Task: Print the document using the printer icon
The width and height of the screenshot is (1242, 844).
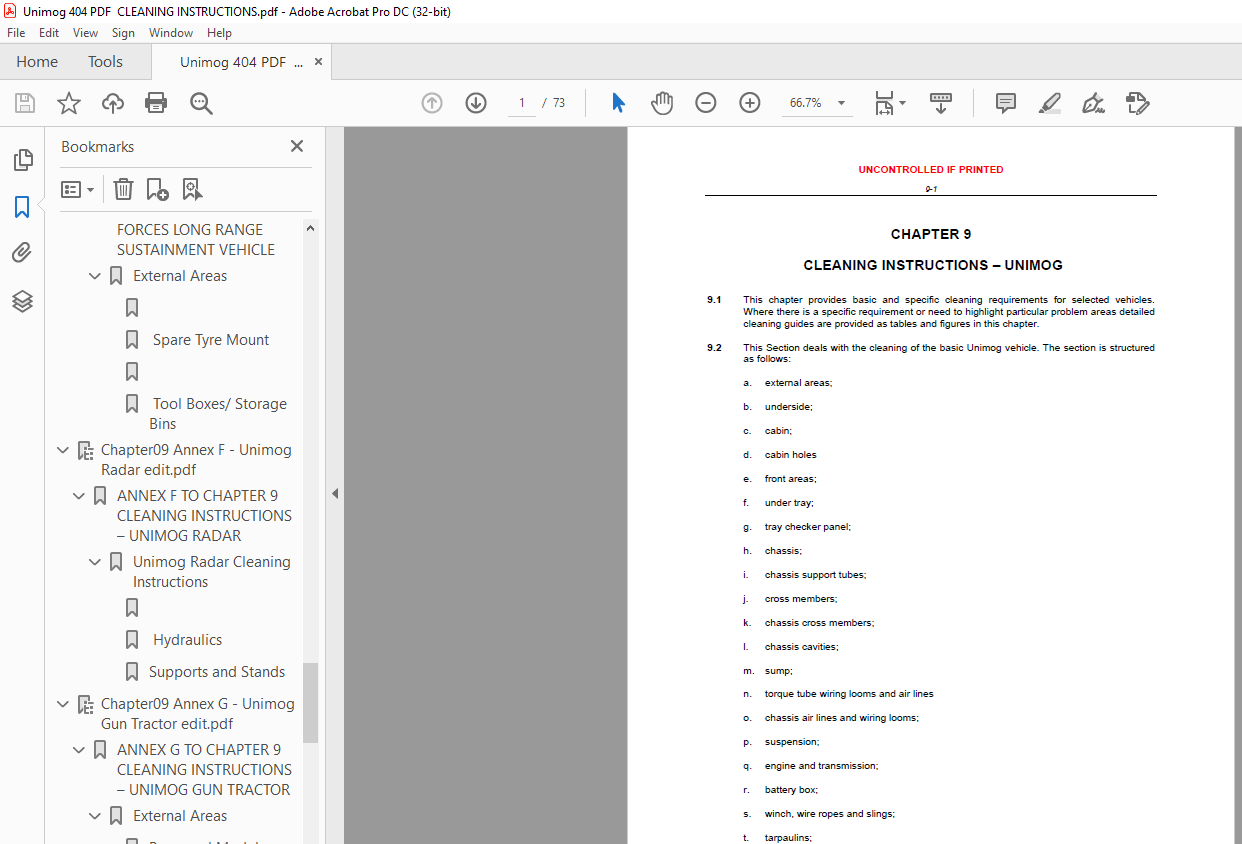Action: click(x=156, y=103)
